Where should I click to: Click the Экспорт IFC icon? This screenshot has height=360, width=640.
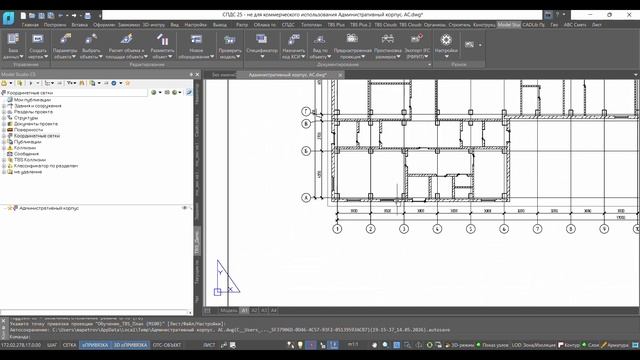tap(417, 39)
